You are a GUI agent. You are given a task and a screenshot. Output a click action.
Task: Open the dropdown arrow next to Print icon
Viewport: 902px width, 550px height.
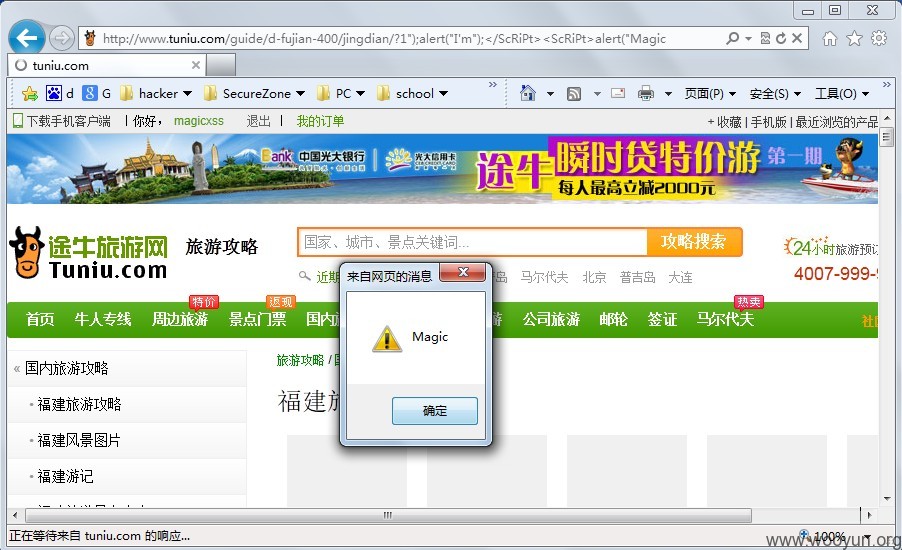pos(668,93)
